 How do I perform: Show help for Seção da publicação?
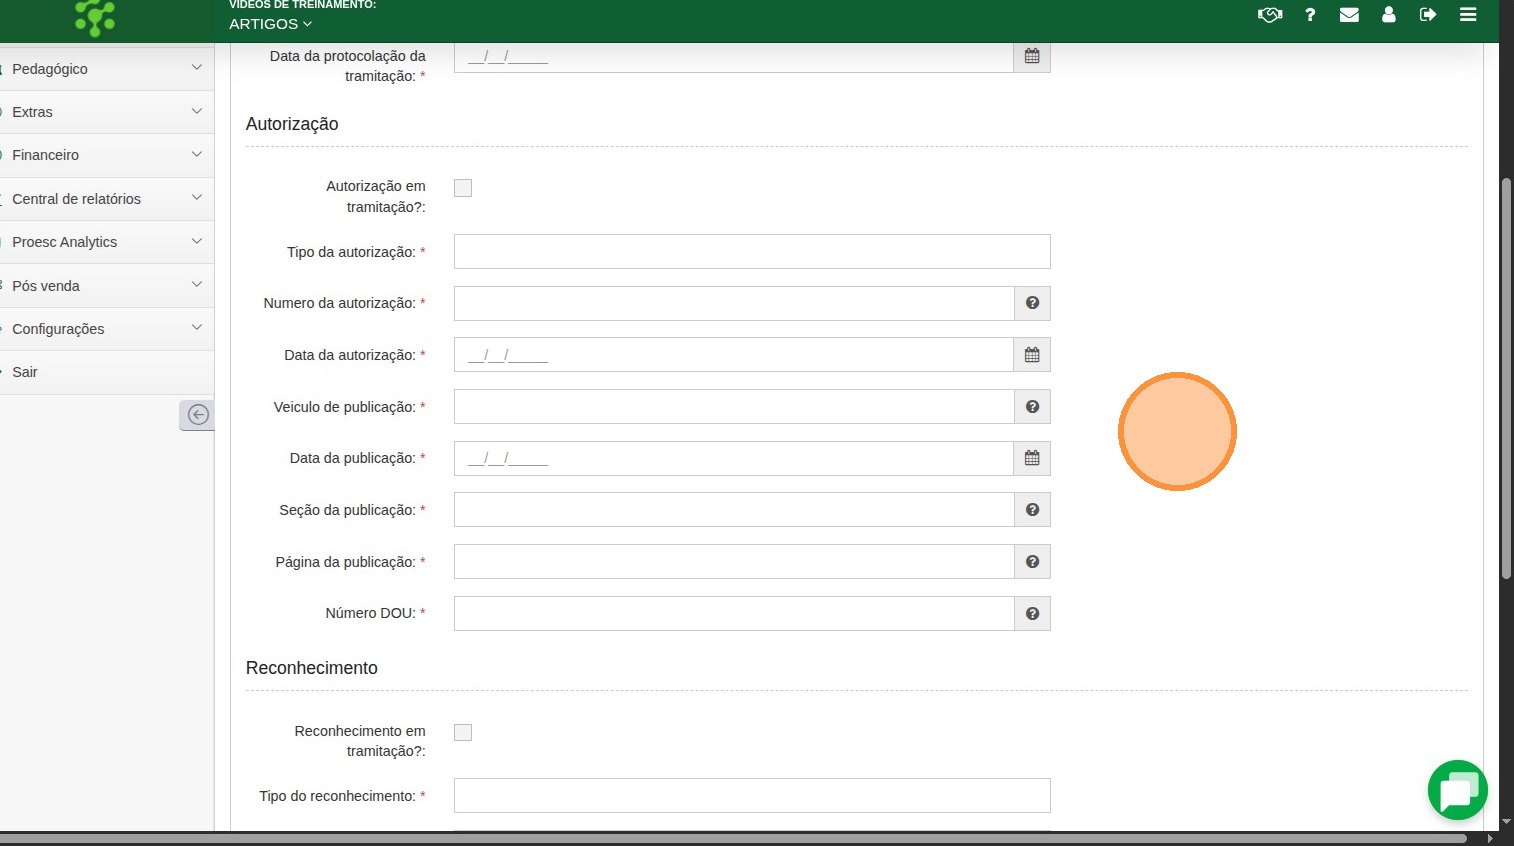tap(1032, 510)
